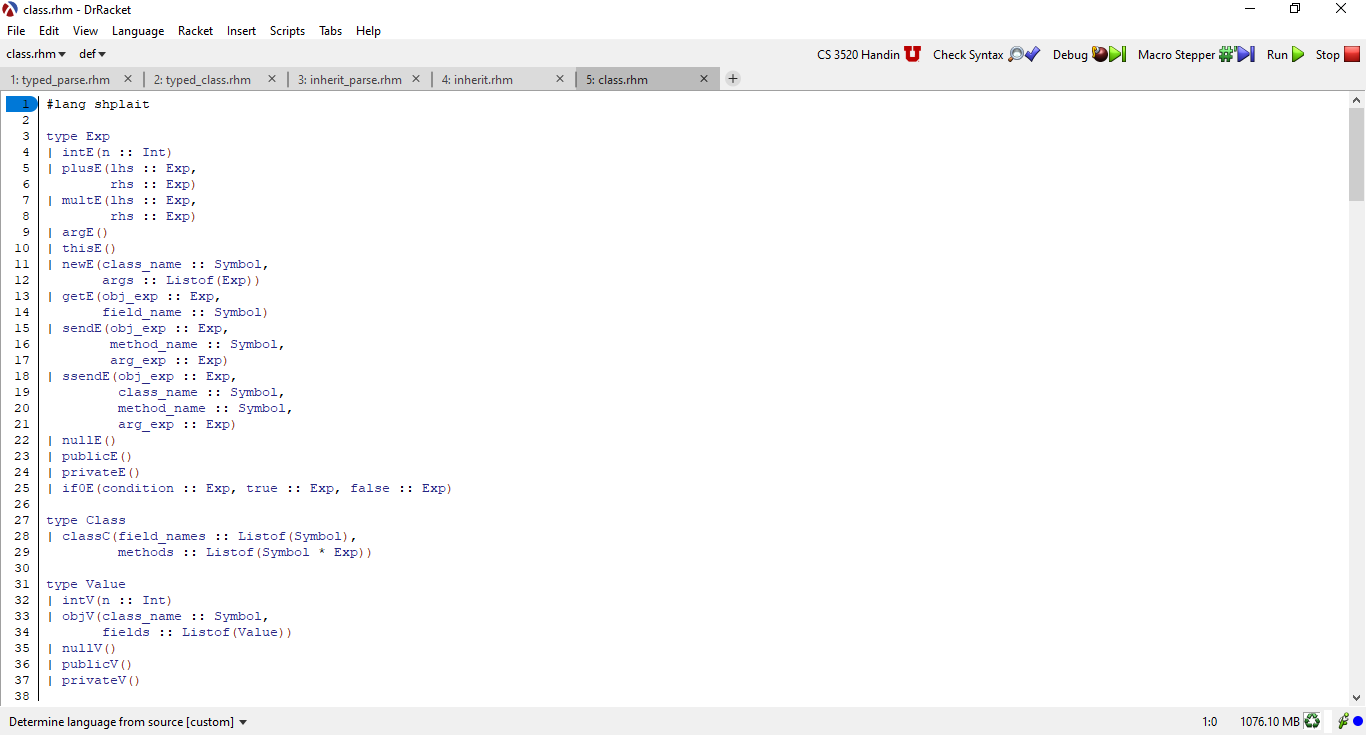This screenshot has width=1366, height=735.
Task: Close the typed_parse.rhm tab
Action: (128, 79)
